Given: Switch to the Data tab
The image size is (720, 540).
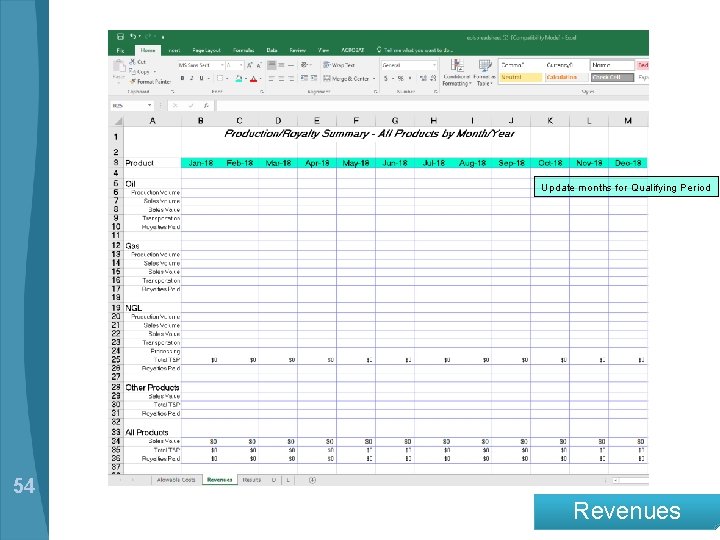Looking at the screenshot, I should (272, 50).
